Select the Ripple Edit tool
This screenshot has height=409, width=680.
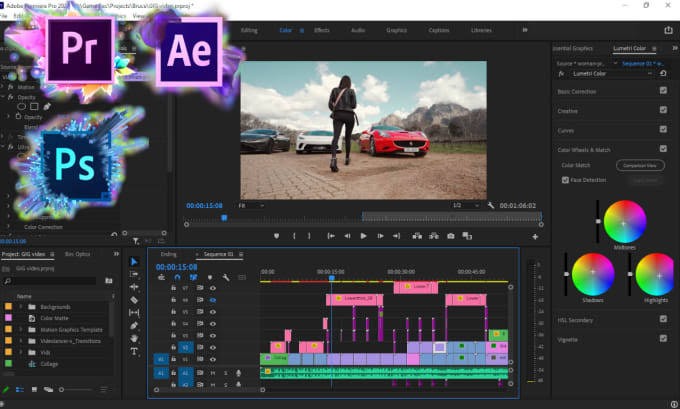(134, 287)
